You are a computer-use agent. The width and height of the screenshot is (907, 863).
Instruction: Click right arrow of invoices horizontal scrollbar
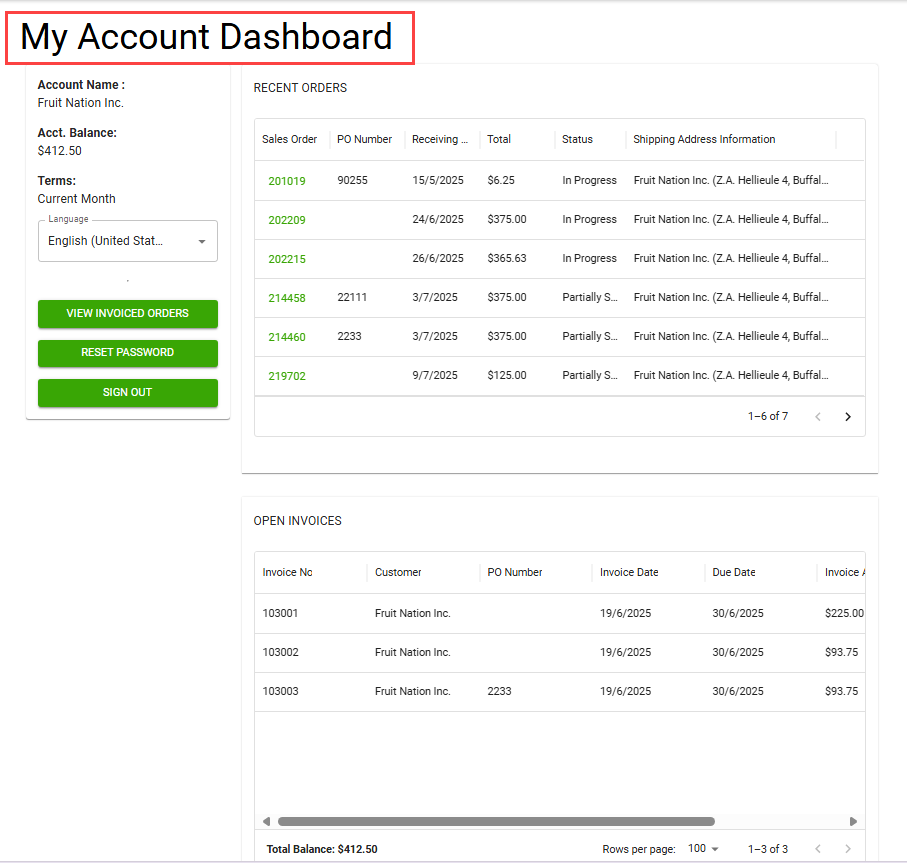pyautogui.click(x=853, y=821)
